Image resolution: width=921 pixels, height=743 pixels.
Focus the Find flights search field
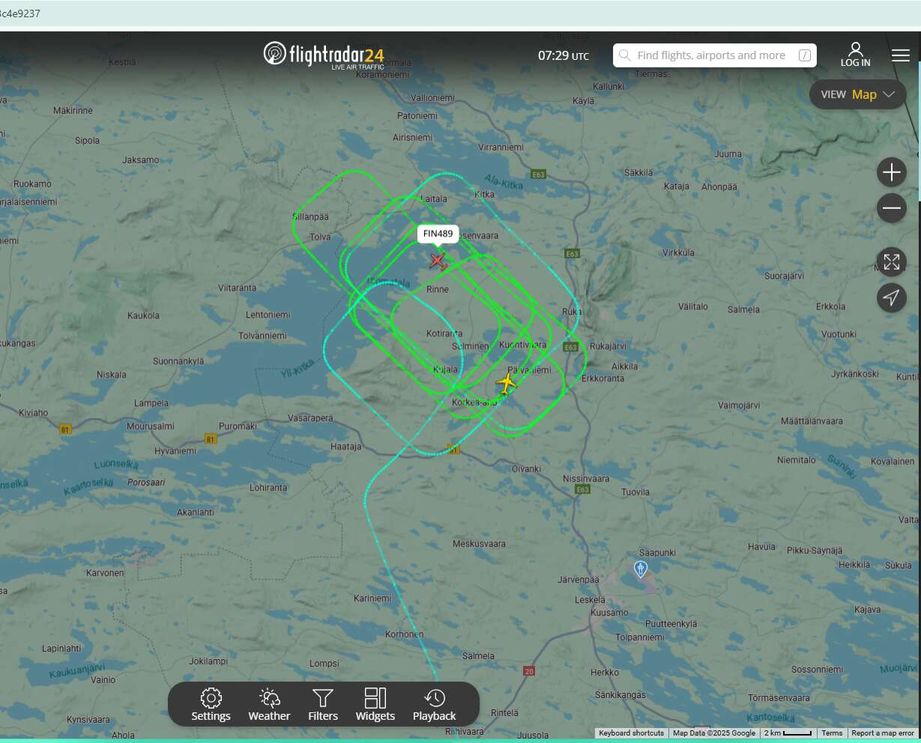[714, 55]
